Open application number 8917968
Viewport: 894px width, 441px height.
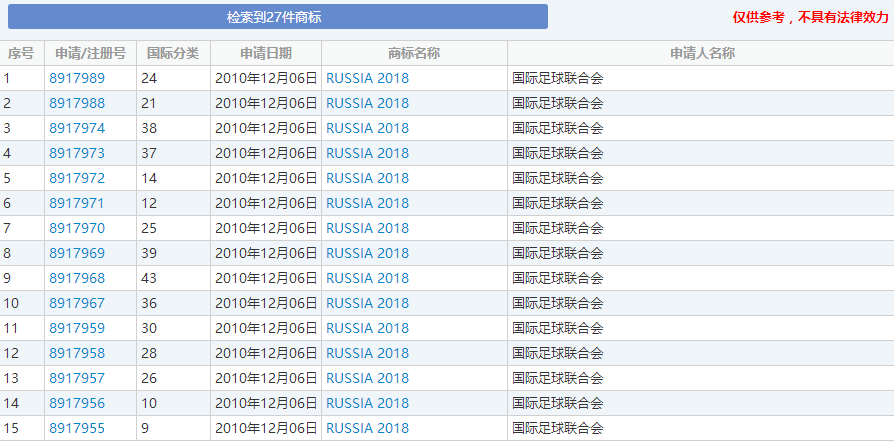click(x=77, y=278)
